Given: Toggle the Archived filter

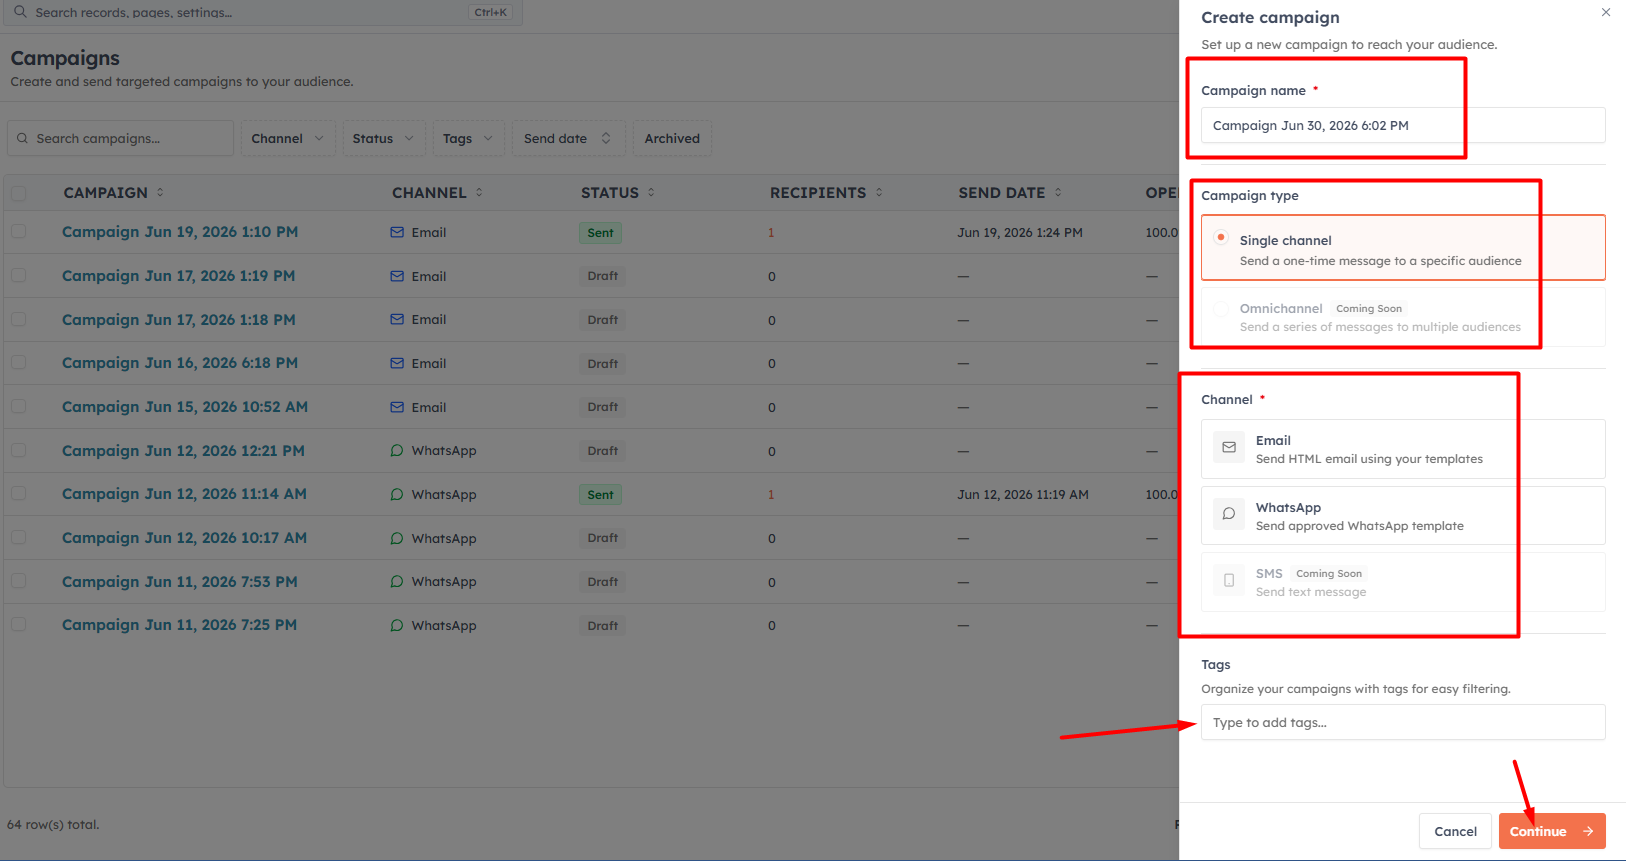Looking at the screenshot, I should pyautogui.click(x=672, y=138).
